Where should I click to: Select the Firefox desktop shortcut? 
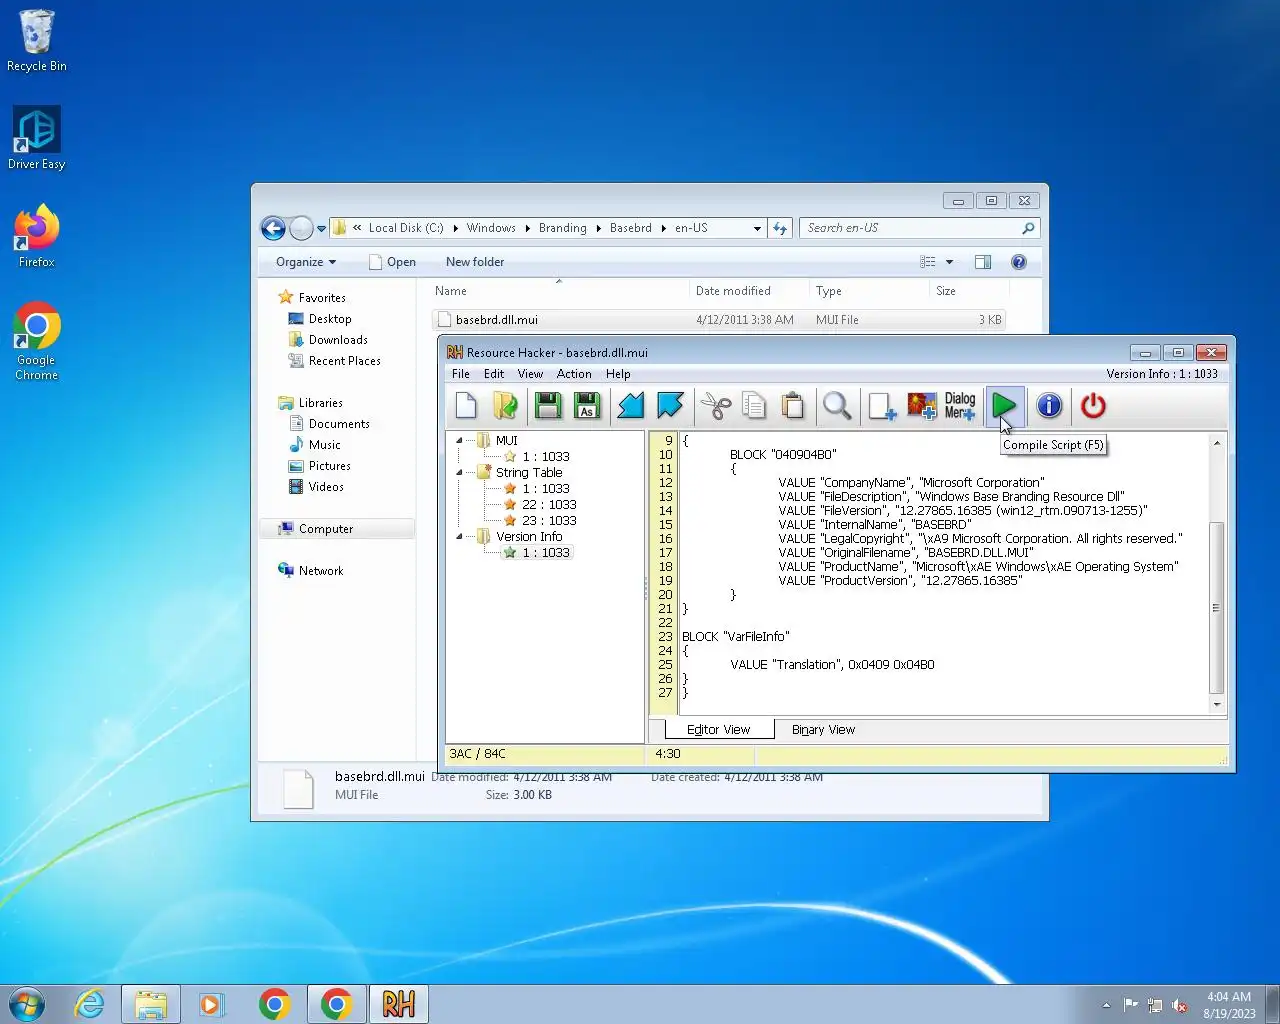click(x=37, y=236)
